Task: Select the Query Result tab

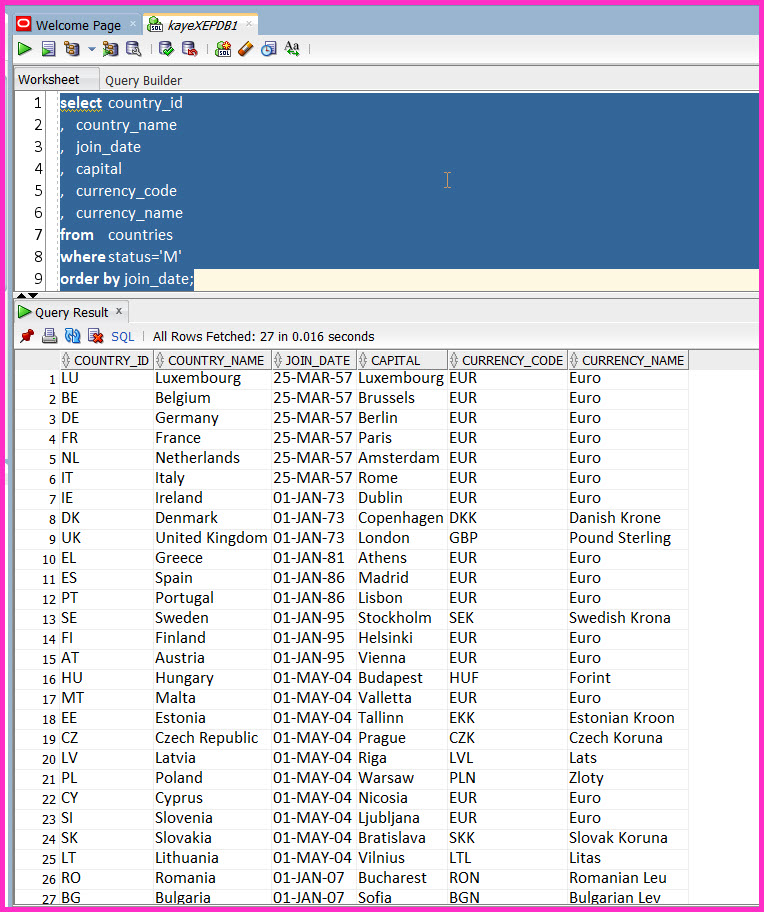Action: click(x=72, y=312)
